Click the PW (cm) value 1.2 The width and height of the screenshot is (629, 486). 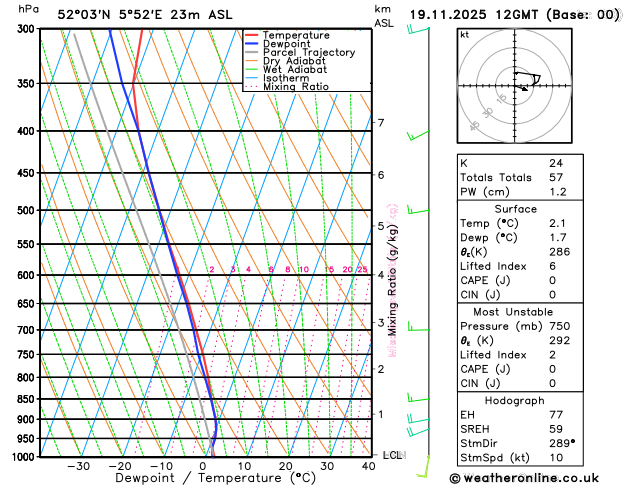point(558,192)
